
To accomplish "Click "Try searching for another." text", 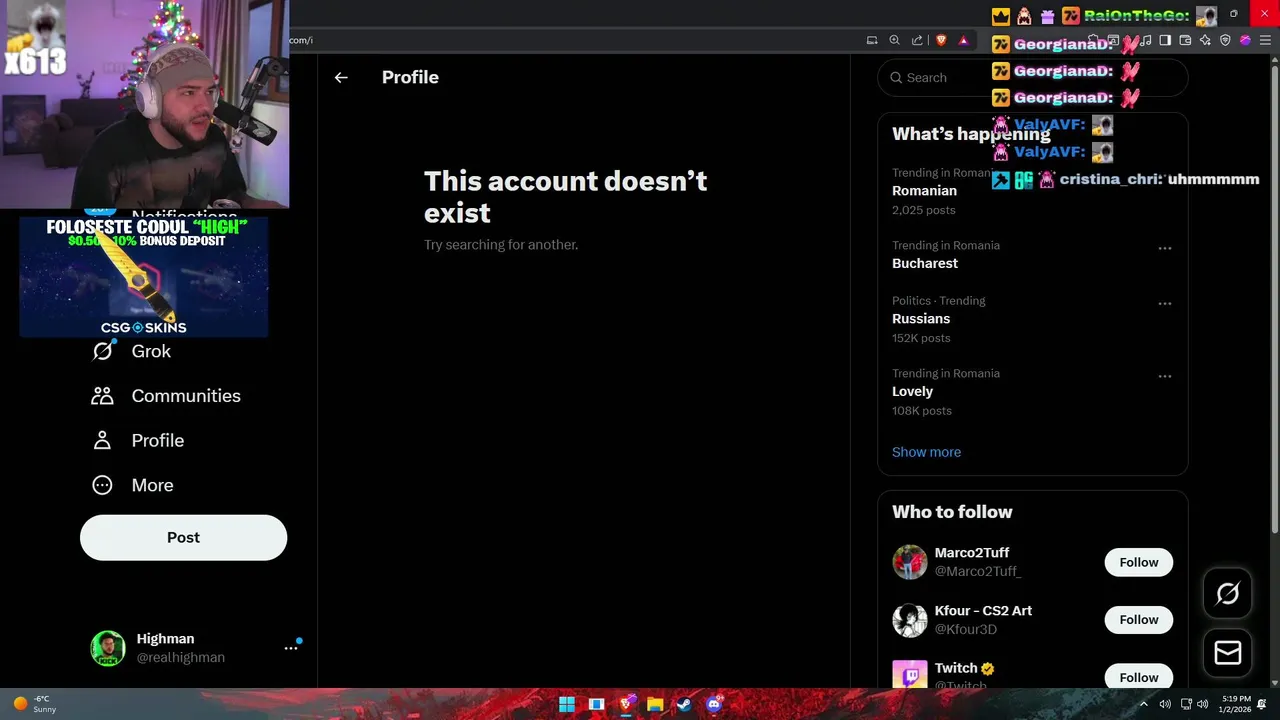I will 501,245.
